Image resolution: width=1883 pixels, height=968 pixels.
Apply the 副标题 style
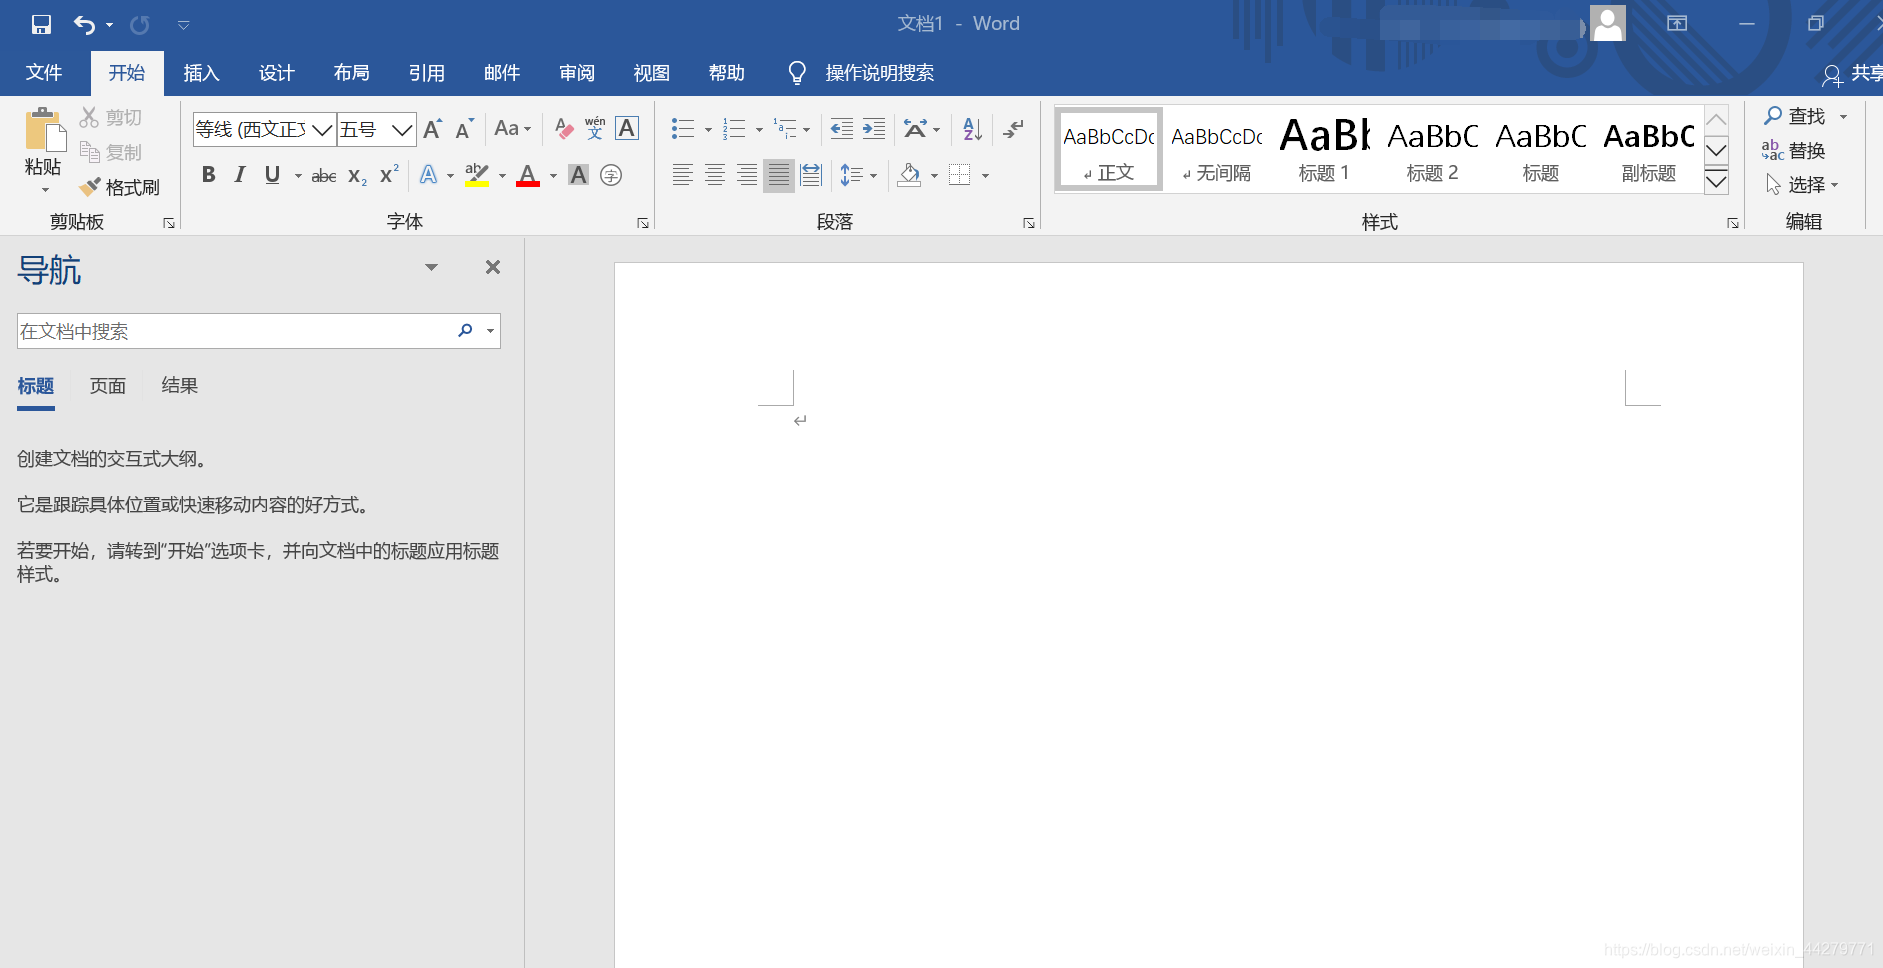coord(1649,149)
